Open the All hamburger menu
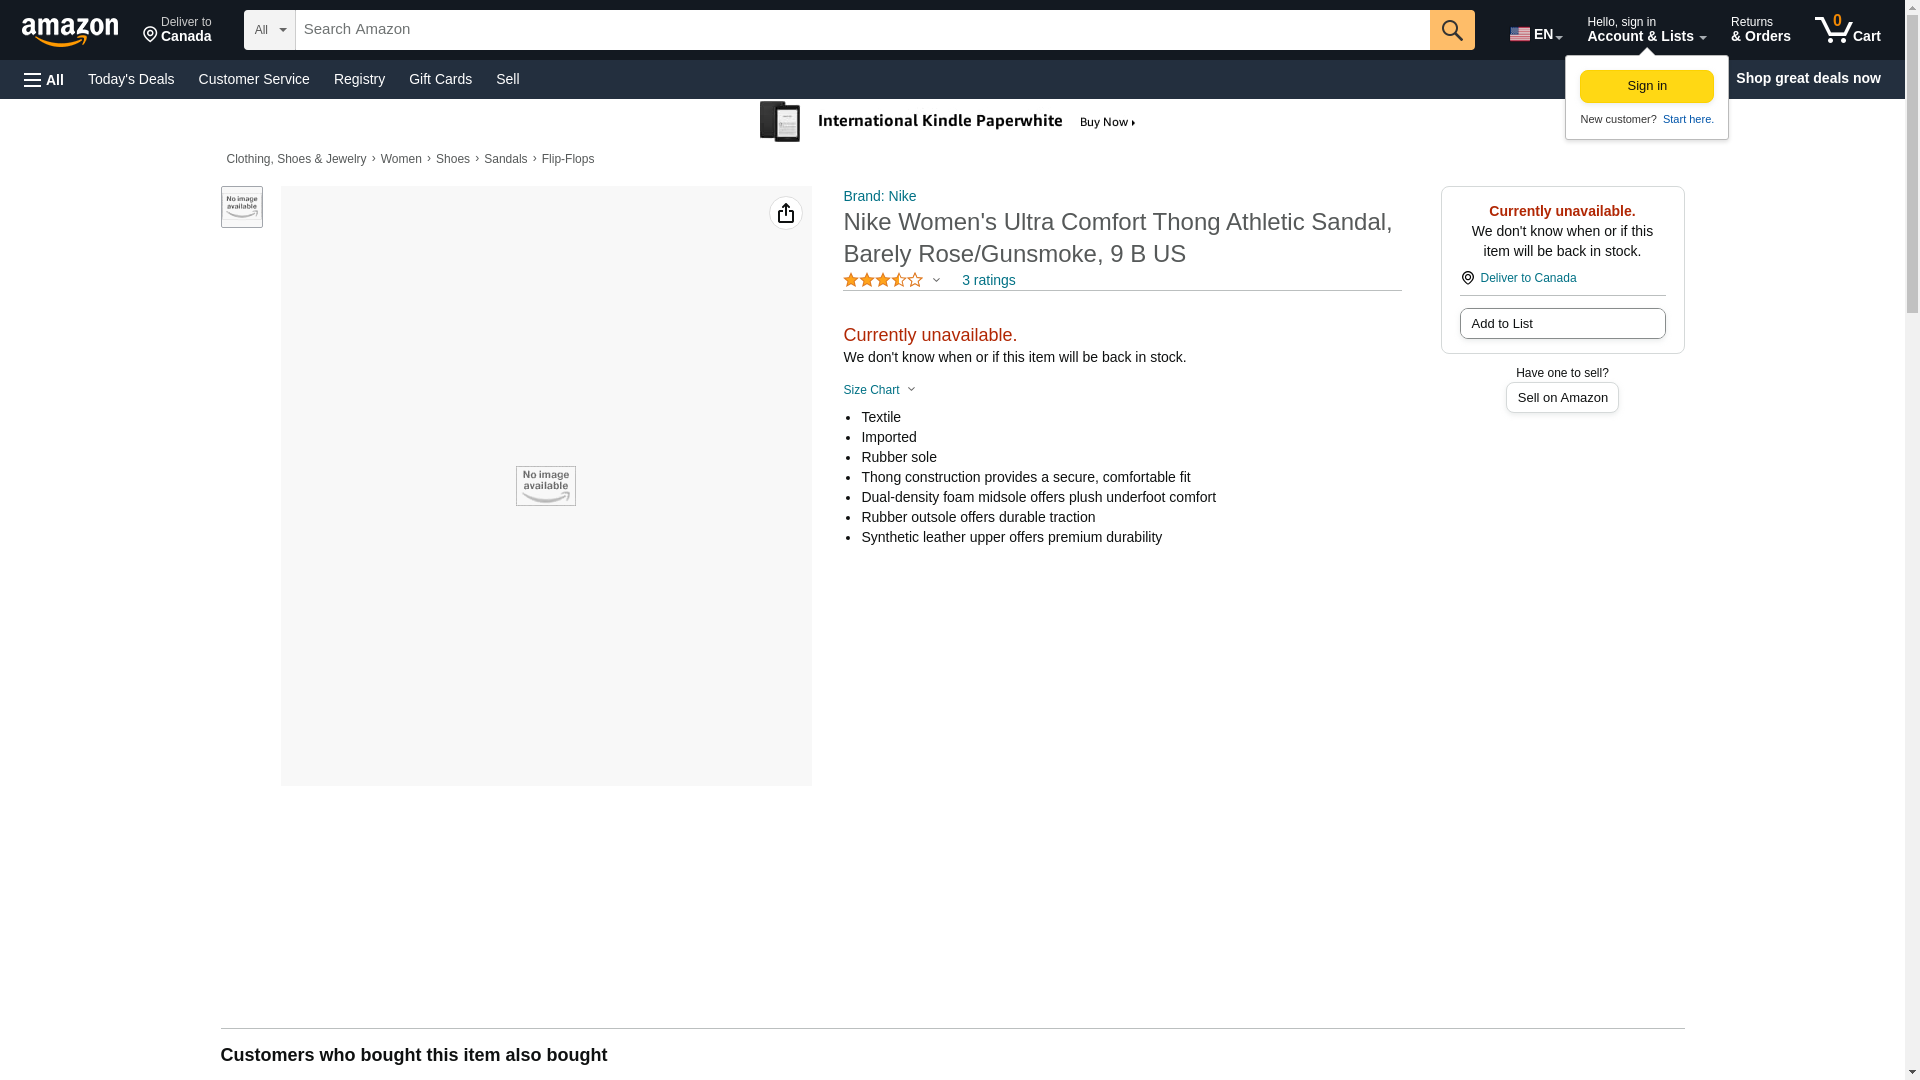1920x1080 pixels. (x=44, y=79)
